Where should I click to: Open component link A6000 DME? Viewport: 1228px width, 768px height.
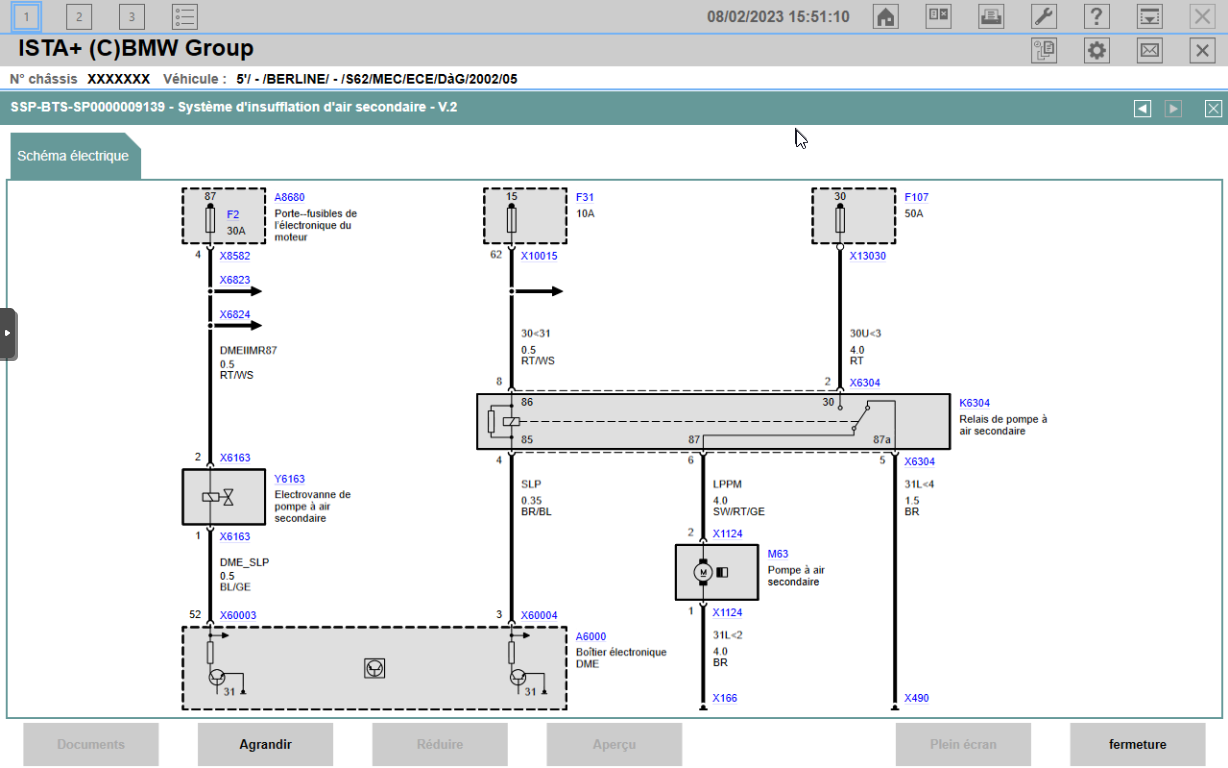tap(590, 636)
